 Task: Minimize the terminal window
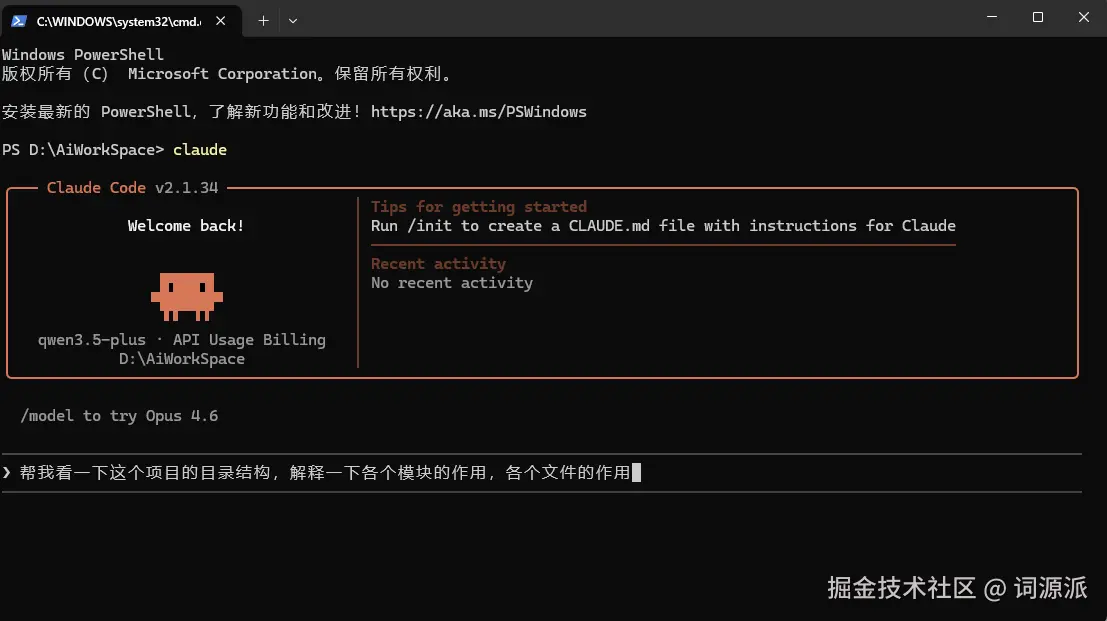coord(992,17)
